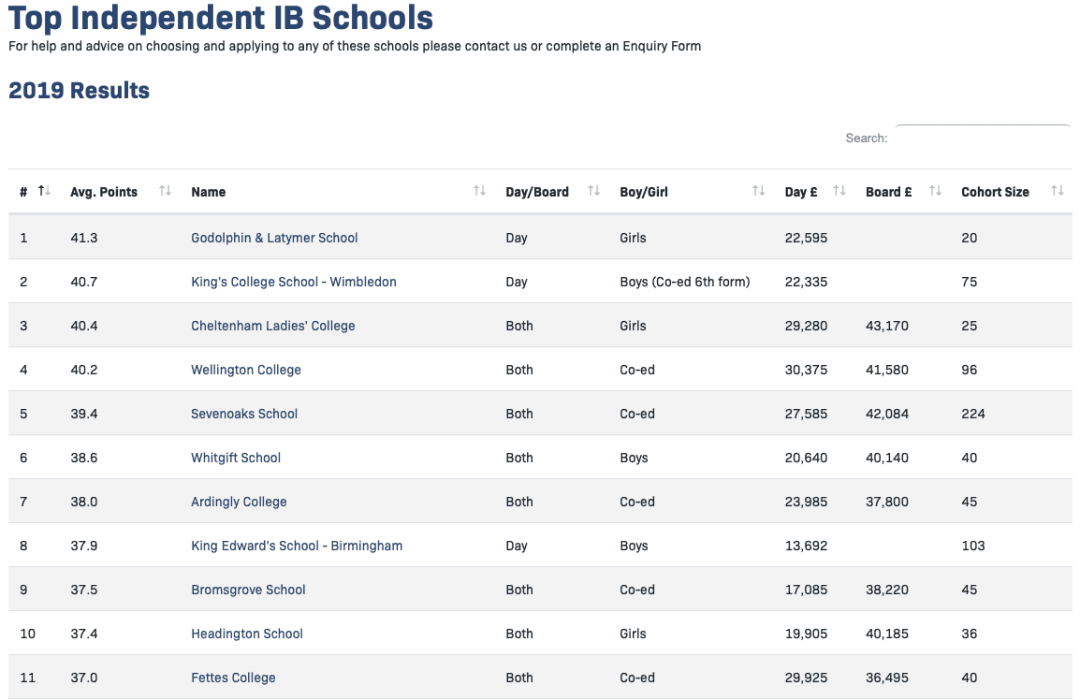Select the 40,185 board fee cell

[887, 634]
